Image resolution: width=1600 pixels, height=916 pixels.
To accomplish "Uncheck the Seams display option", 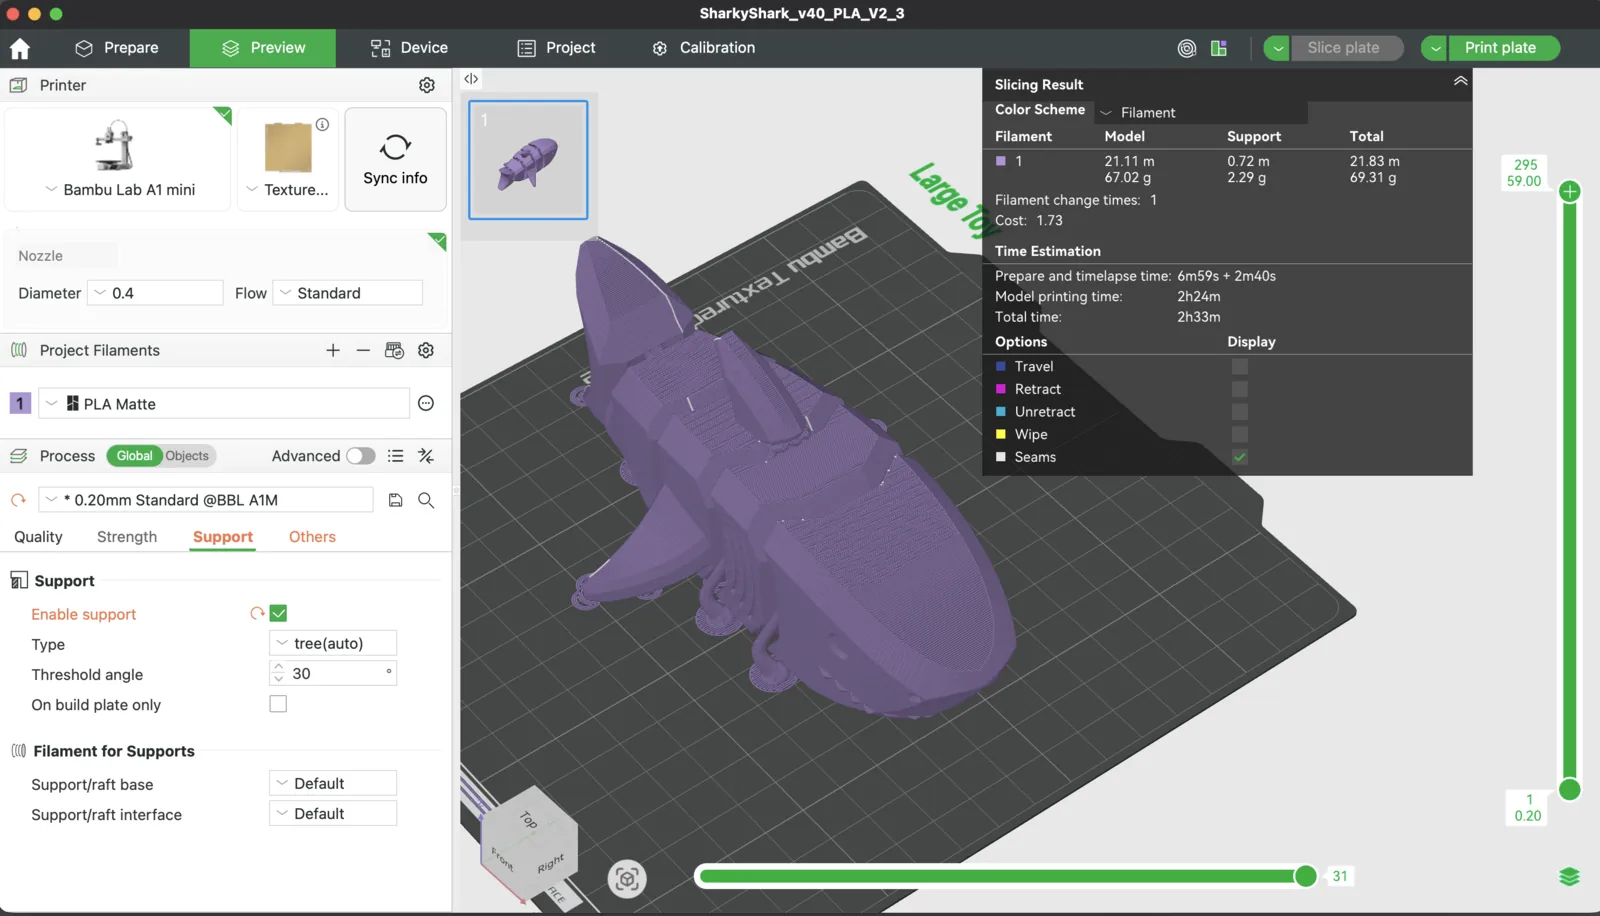I will click(1239, 457).
